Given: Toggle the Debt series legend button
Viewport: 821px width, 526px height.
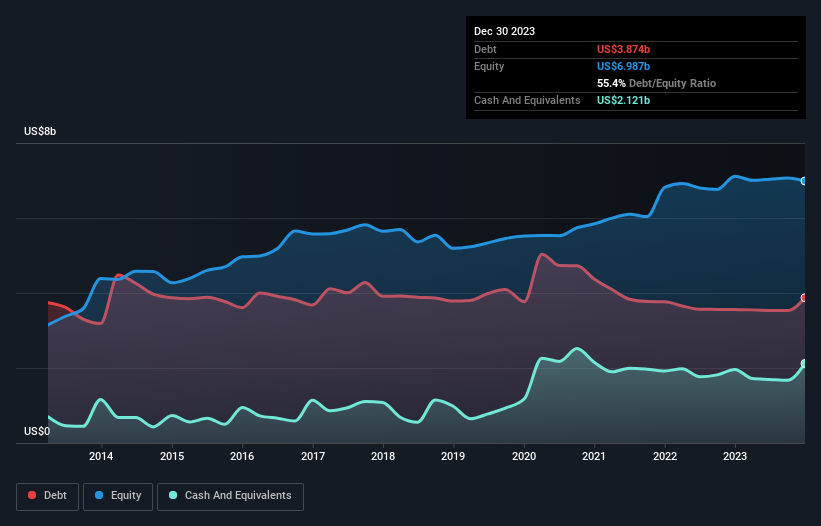Looking at the screenshot, I should pos(48,496).
